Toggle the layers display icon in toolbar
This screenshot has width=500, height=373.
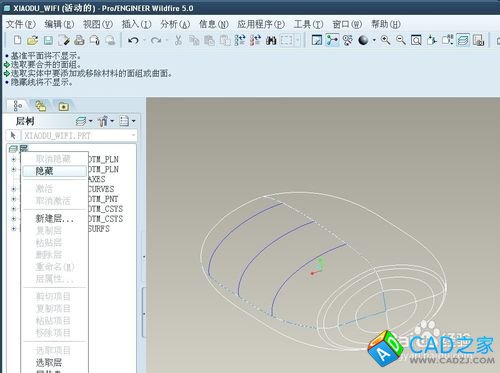pos(463,40)
